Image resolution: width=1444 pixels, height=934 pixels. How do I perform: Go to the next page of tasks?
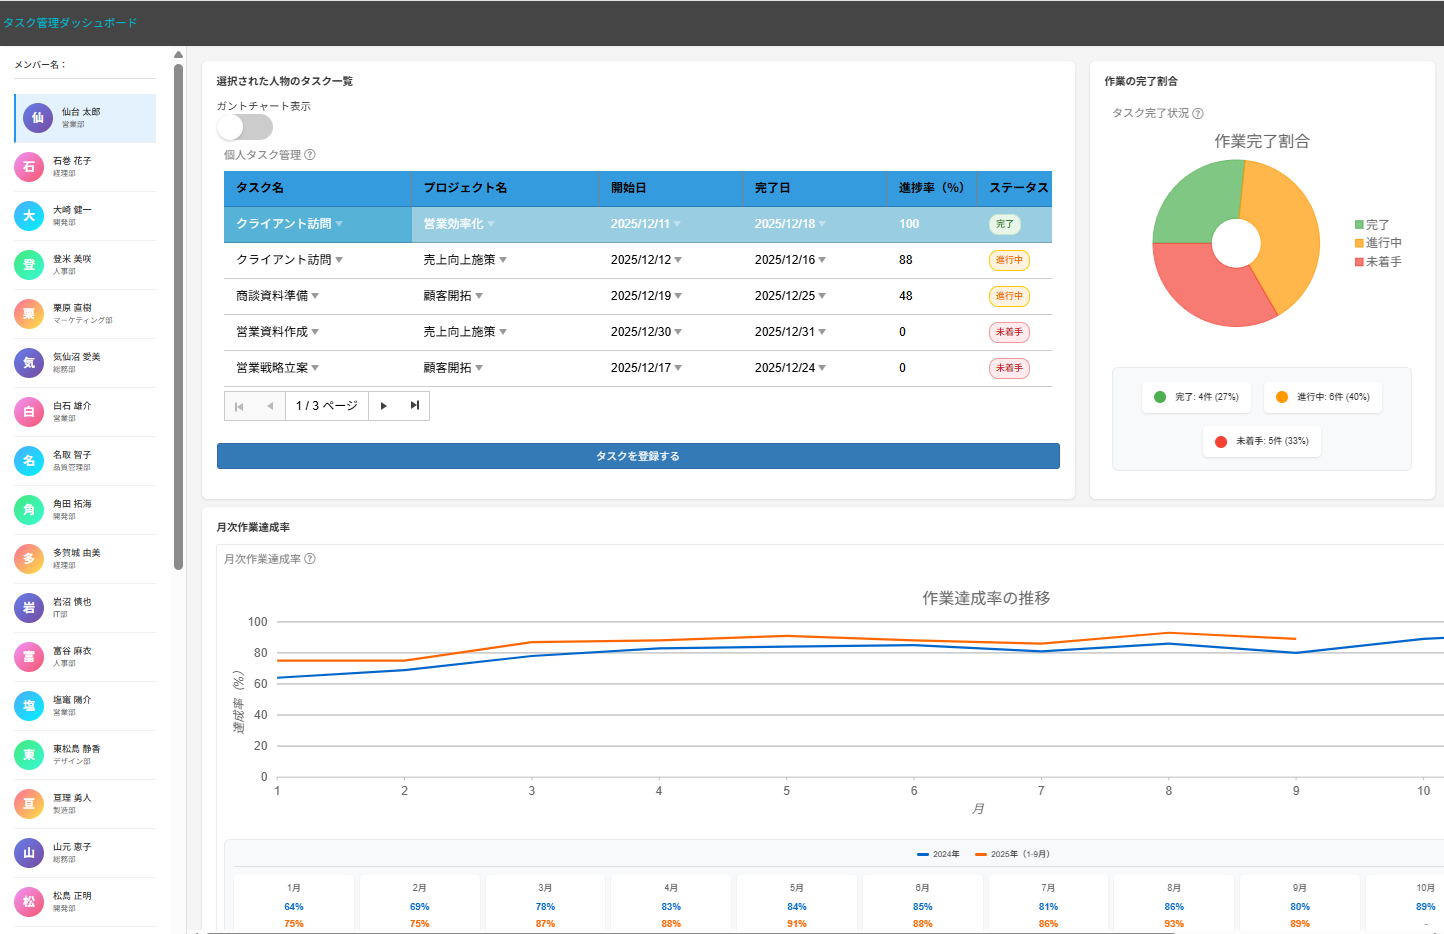coord(383,406)
